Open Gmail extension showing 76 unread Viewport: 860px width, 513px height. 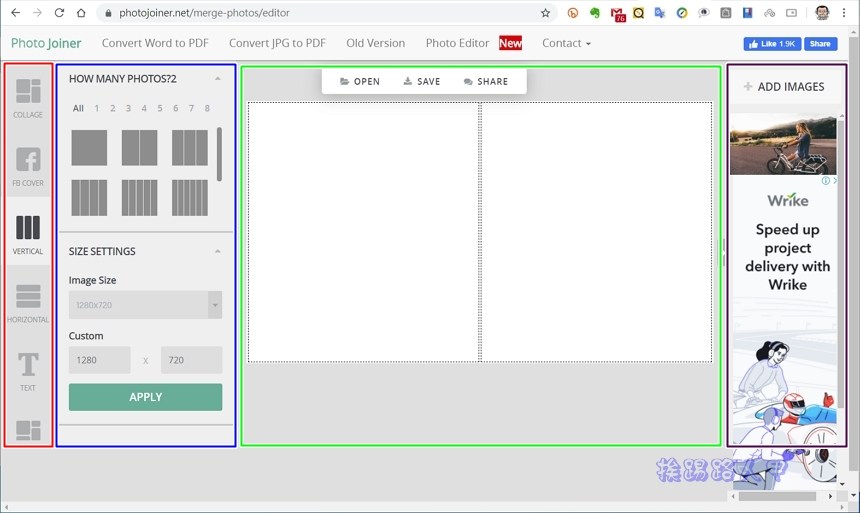point(618,14)
